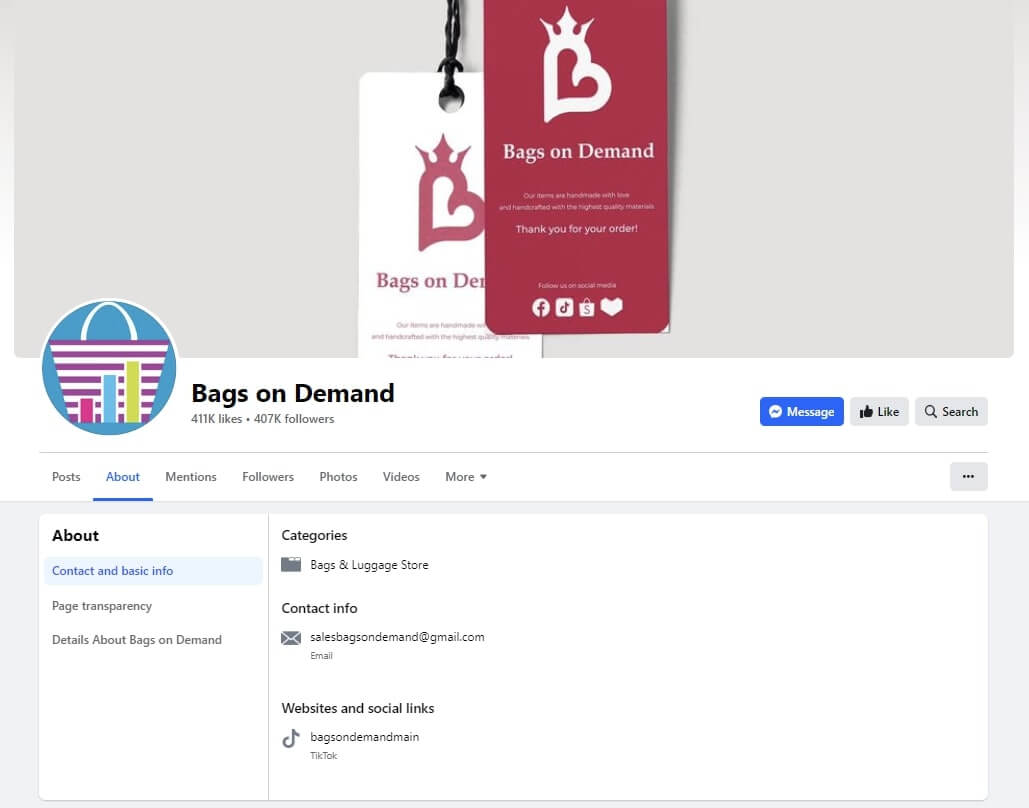This screenshot has width=1029, height=808.
Task: Open the Mentions tab
Action: tap(191, 477)
